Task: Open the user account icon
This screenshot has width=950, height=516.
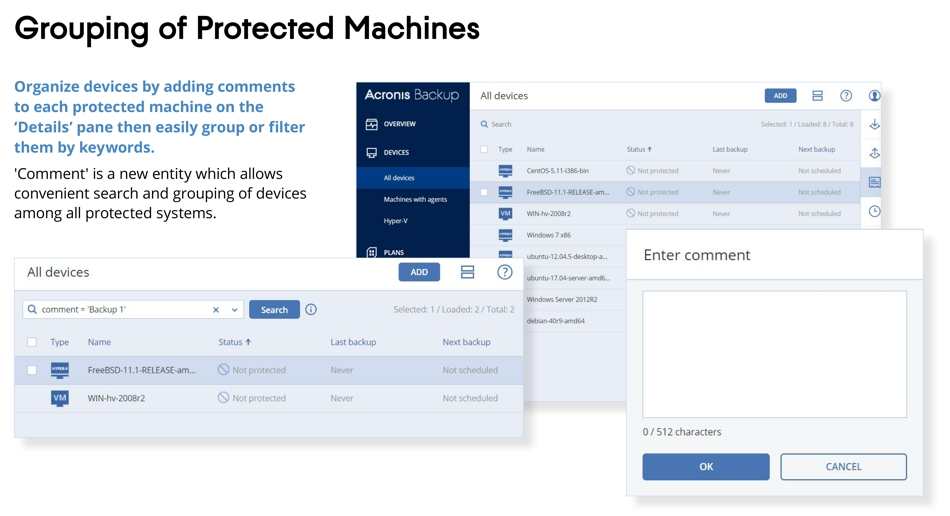Action: 874,96
